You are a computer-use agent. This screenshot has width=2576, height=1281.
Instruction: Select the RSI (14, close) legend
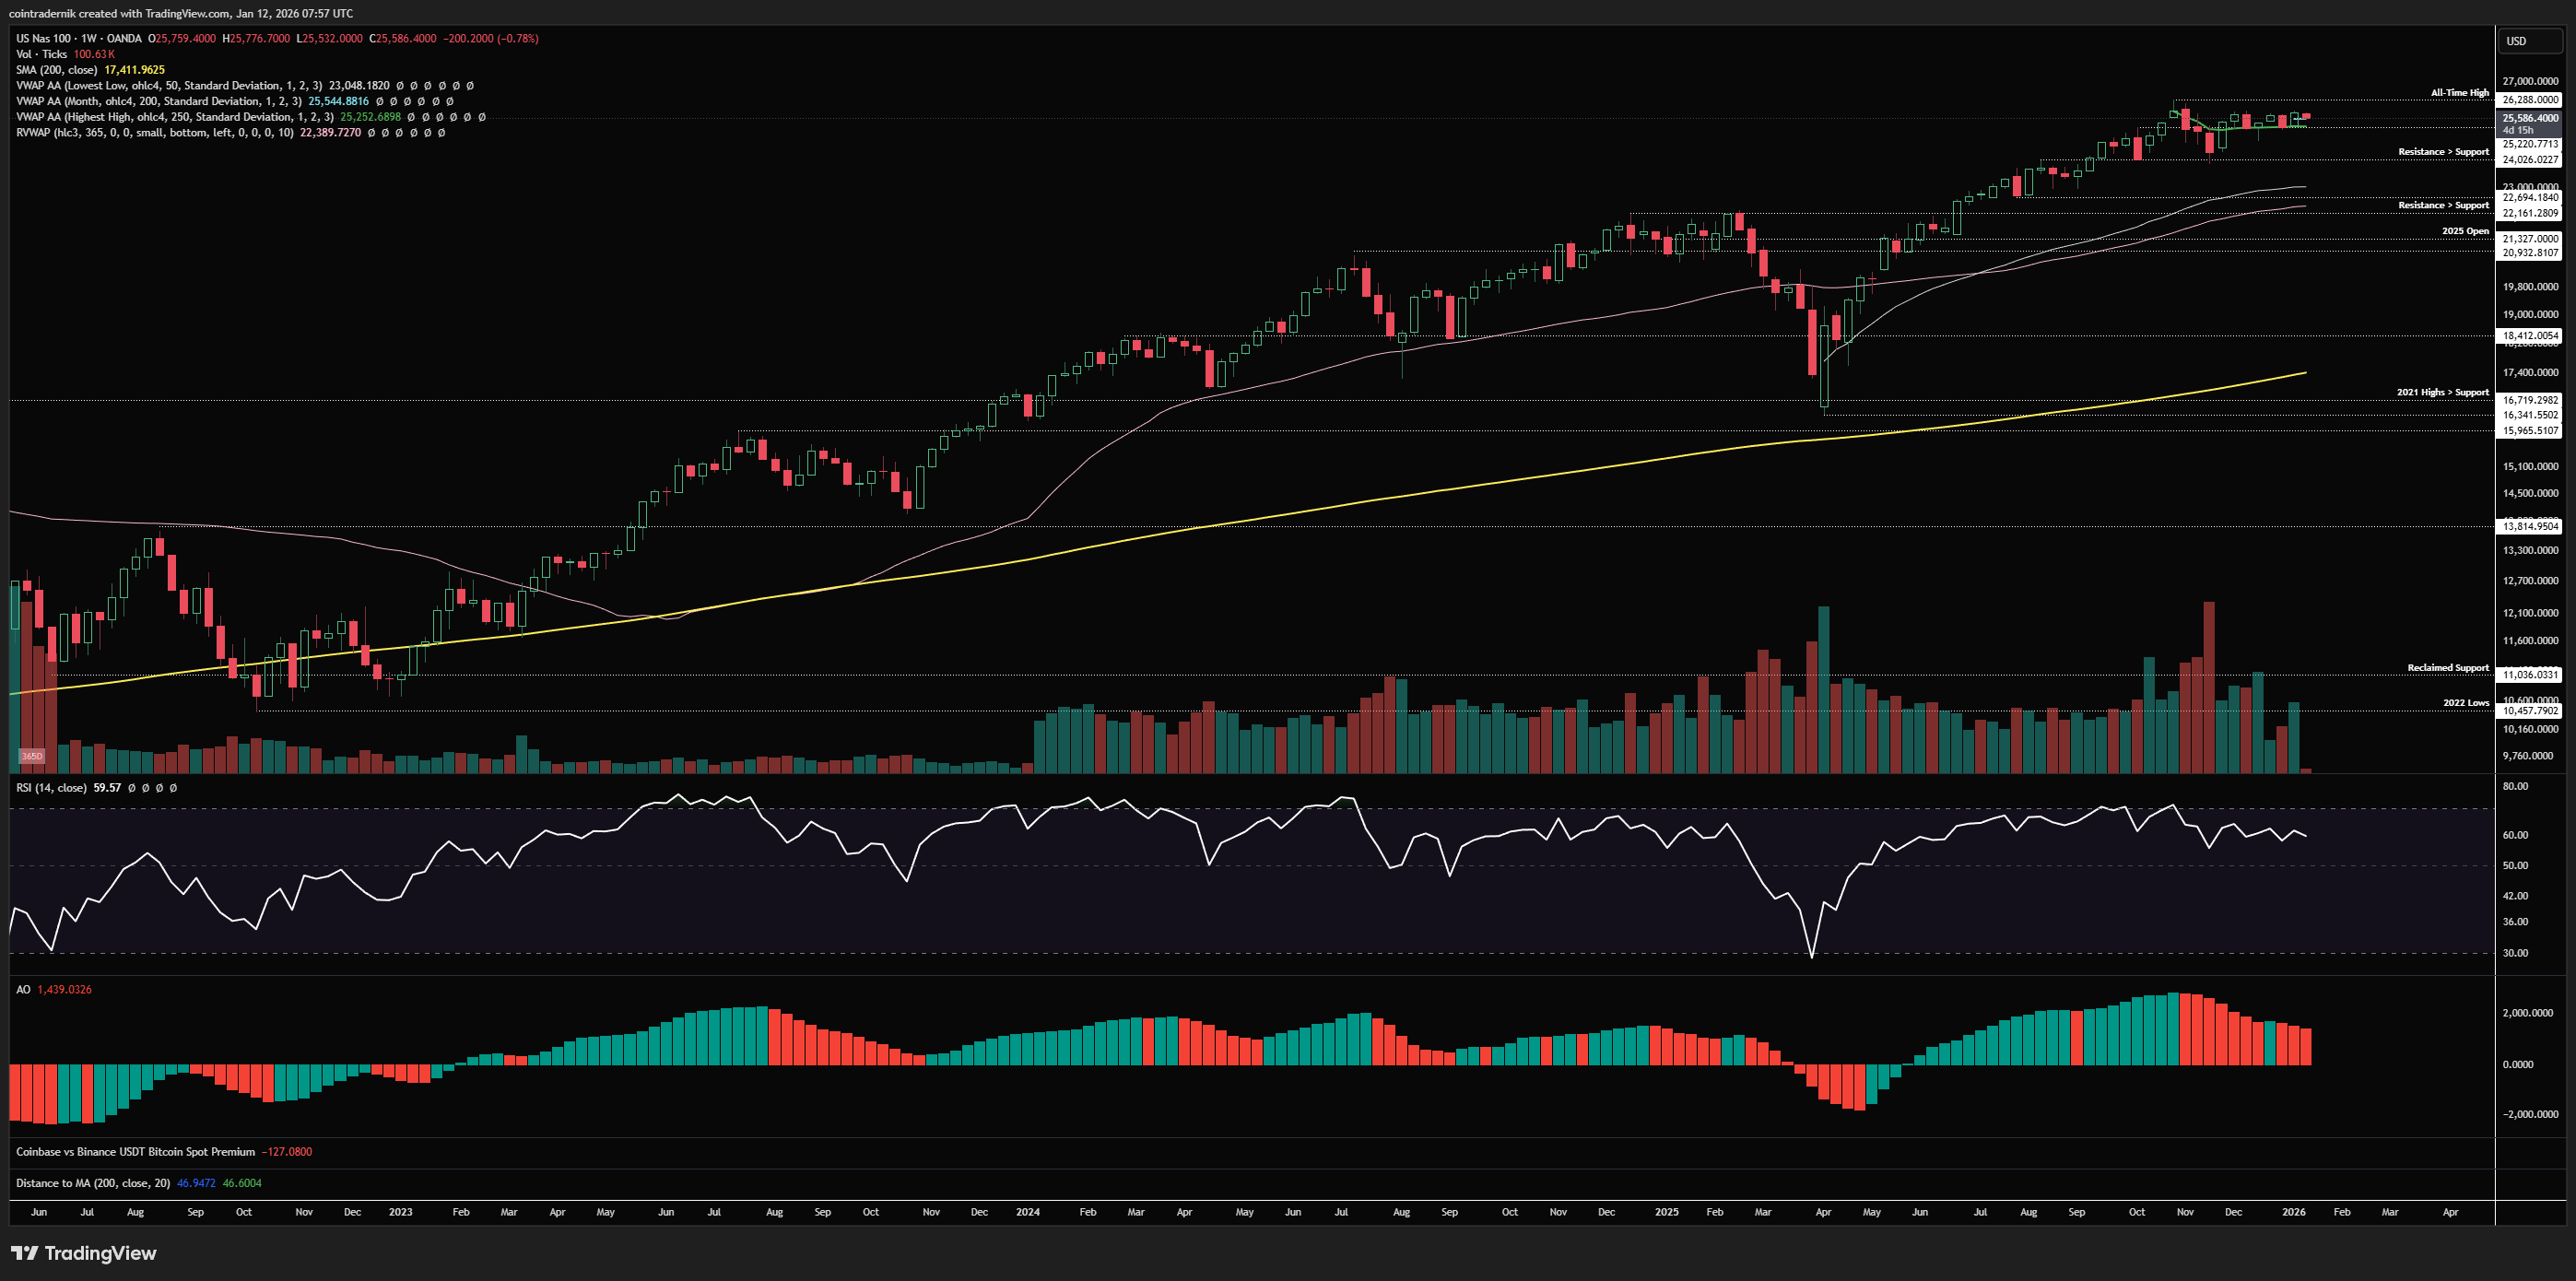tap(51, 788)
